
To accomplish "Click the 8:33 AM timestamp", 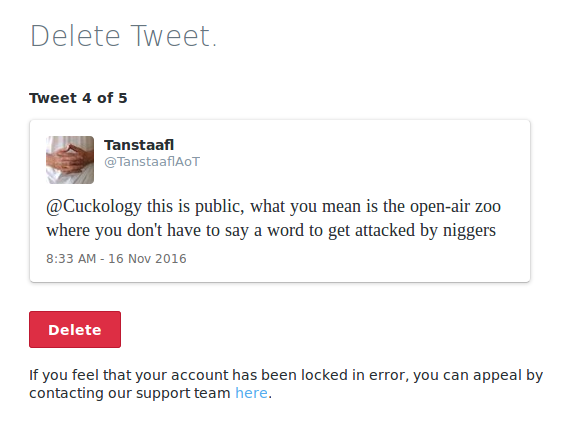I will [x=71, y=259].
